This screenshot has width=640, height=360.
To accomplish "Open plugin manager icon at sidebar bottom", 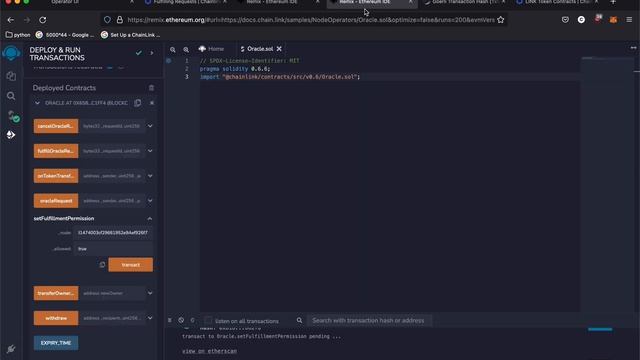I will click(11, 349).
